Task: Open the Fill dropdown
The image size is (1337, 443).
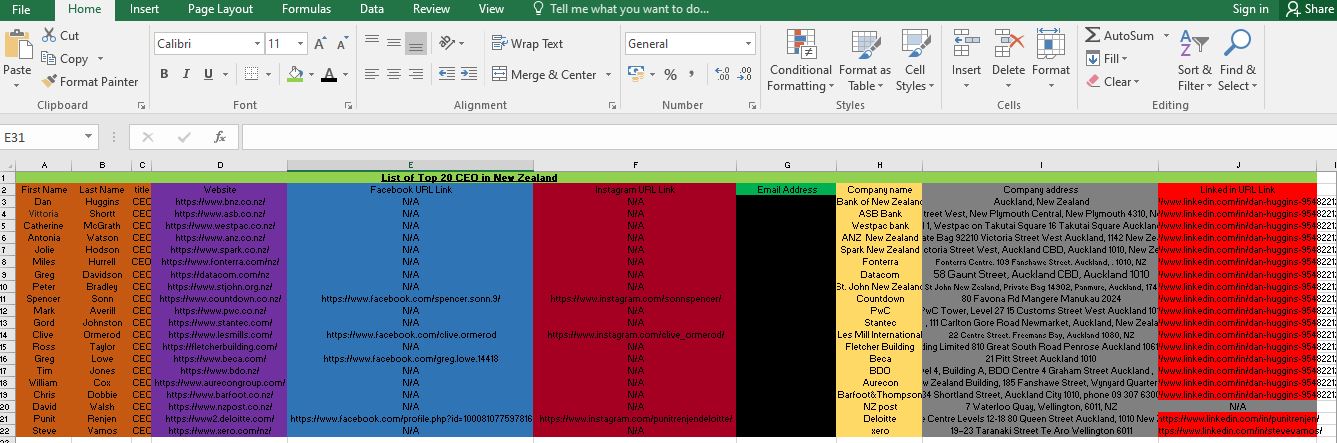Action: pos(1107,59)
